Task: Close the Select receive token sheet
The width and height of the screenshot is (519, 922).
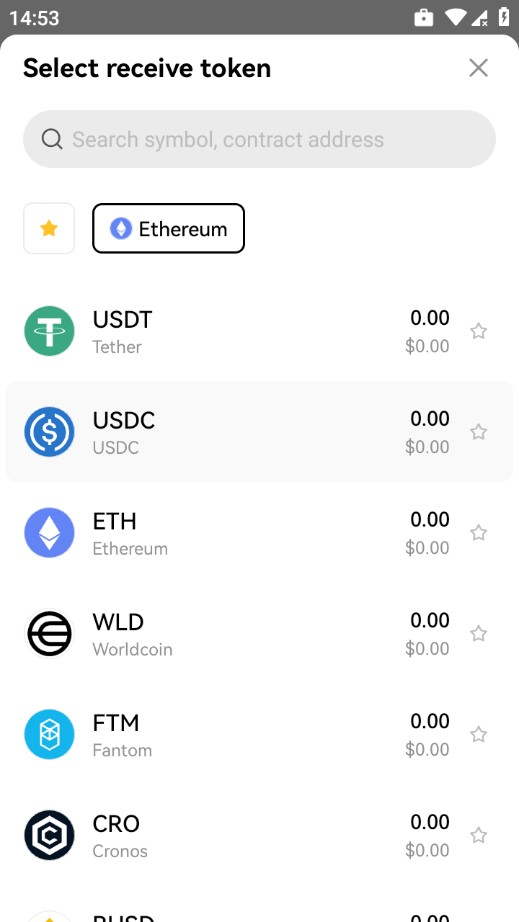Action: coord(478,68)
